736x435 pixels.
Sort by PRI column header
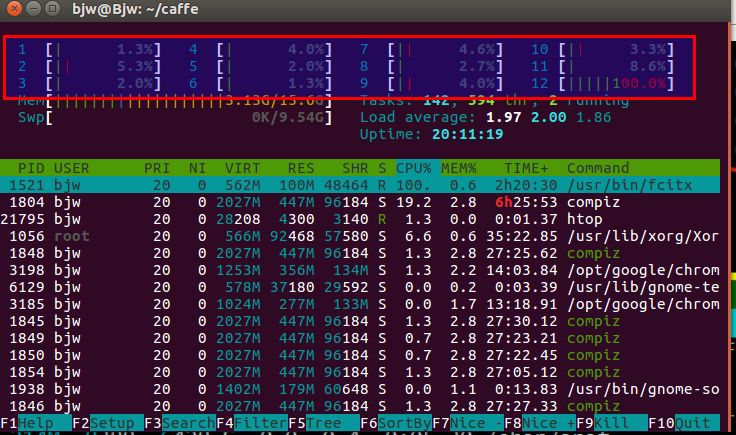[x=157, y=168]
